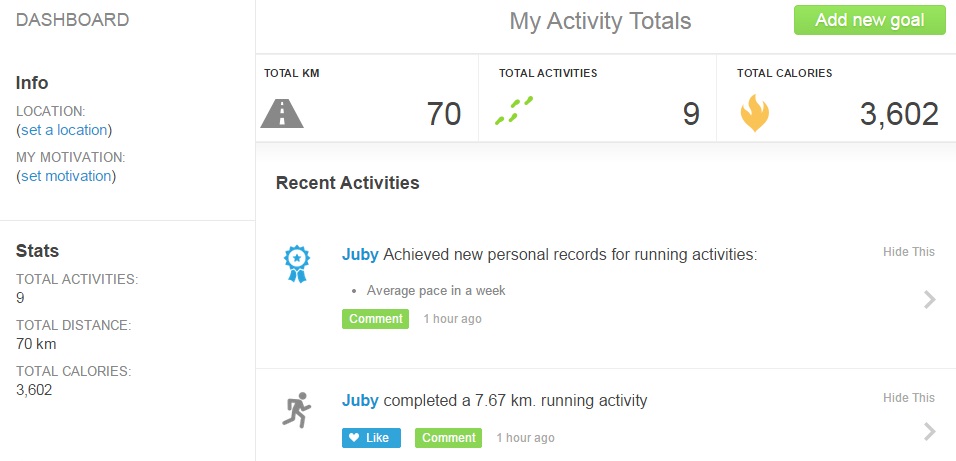Open the set a location link
The image size is (956, 461).
pyautogui.click(x=65, y=130)
